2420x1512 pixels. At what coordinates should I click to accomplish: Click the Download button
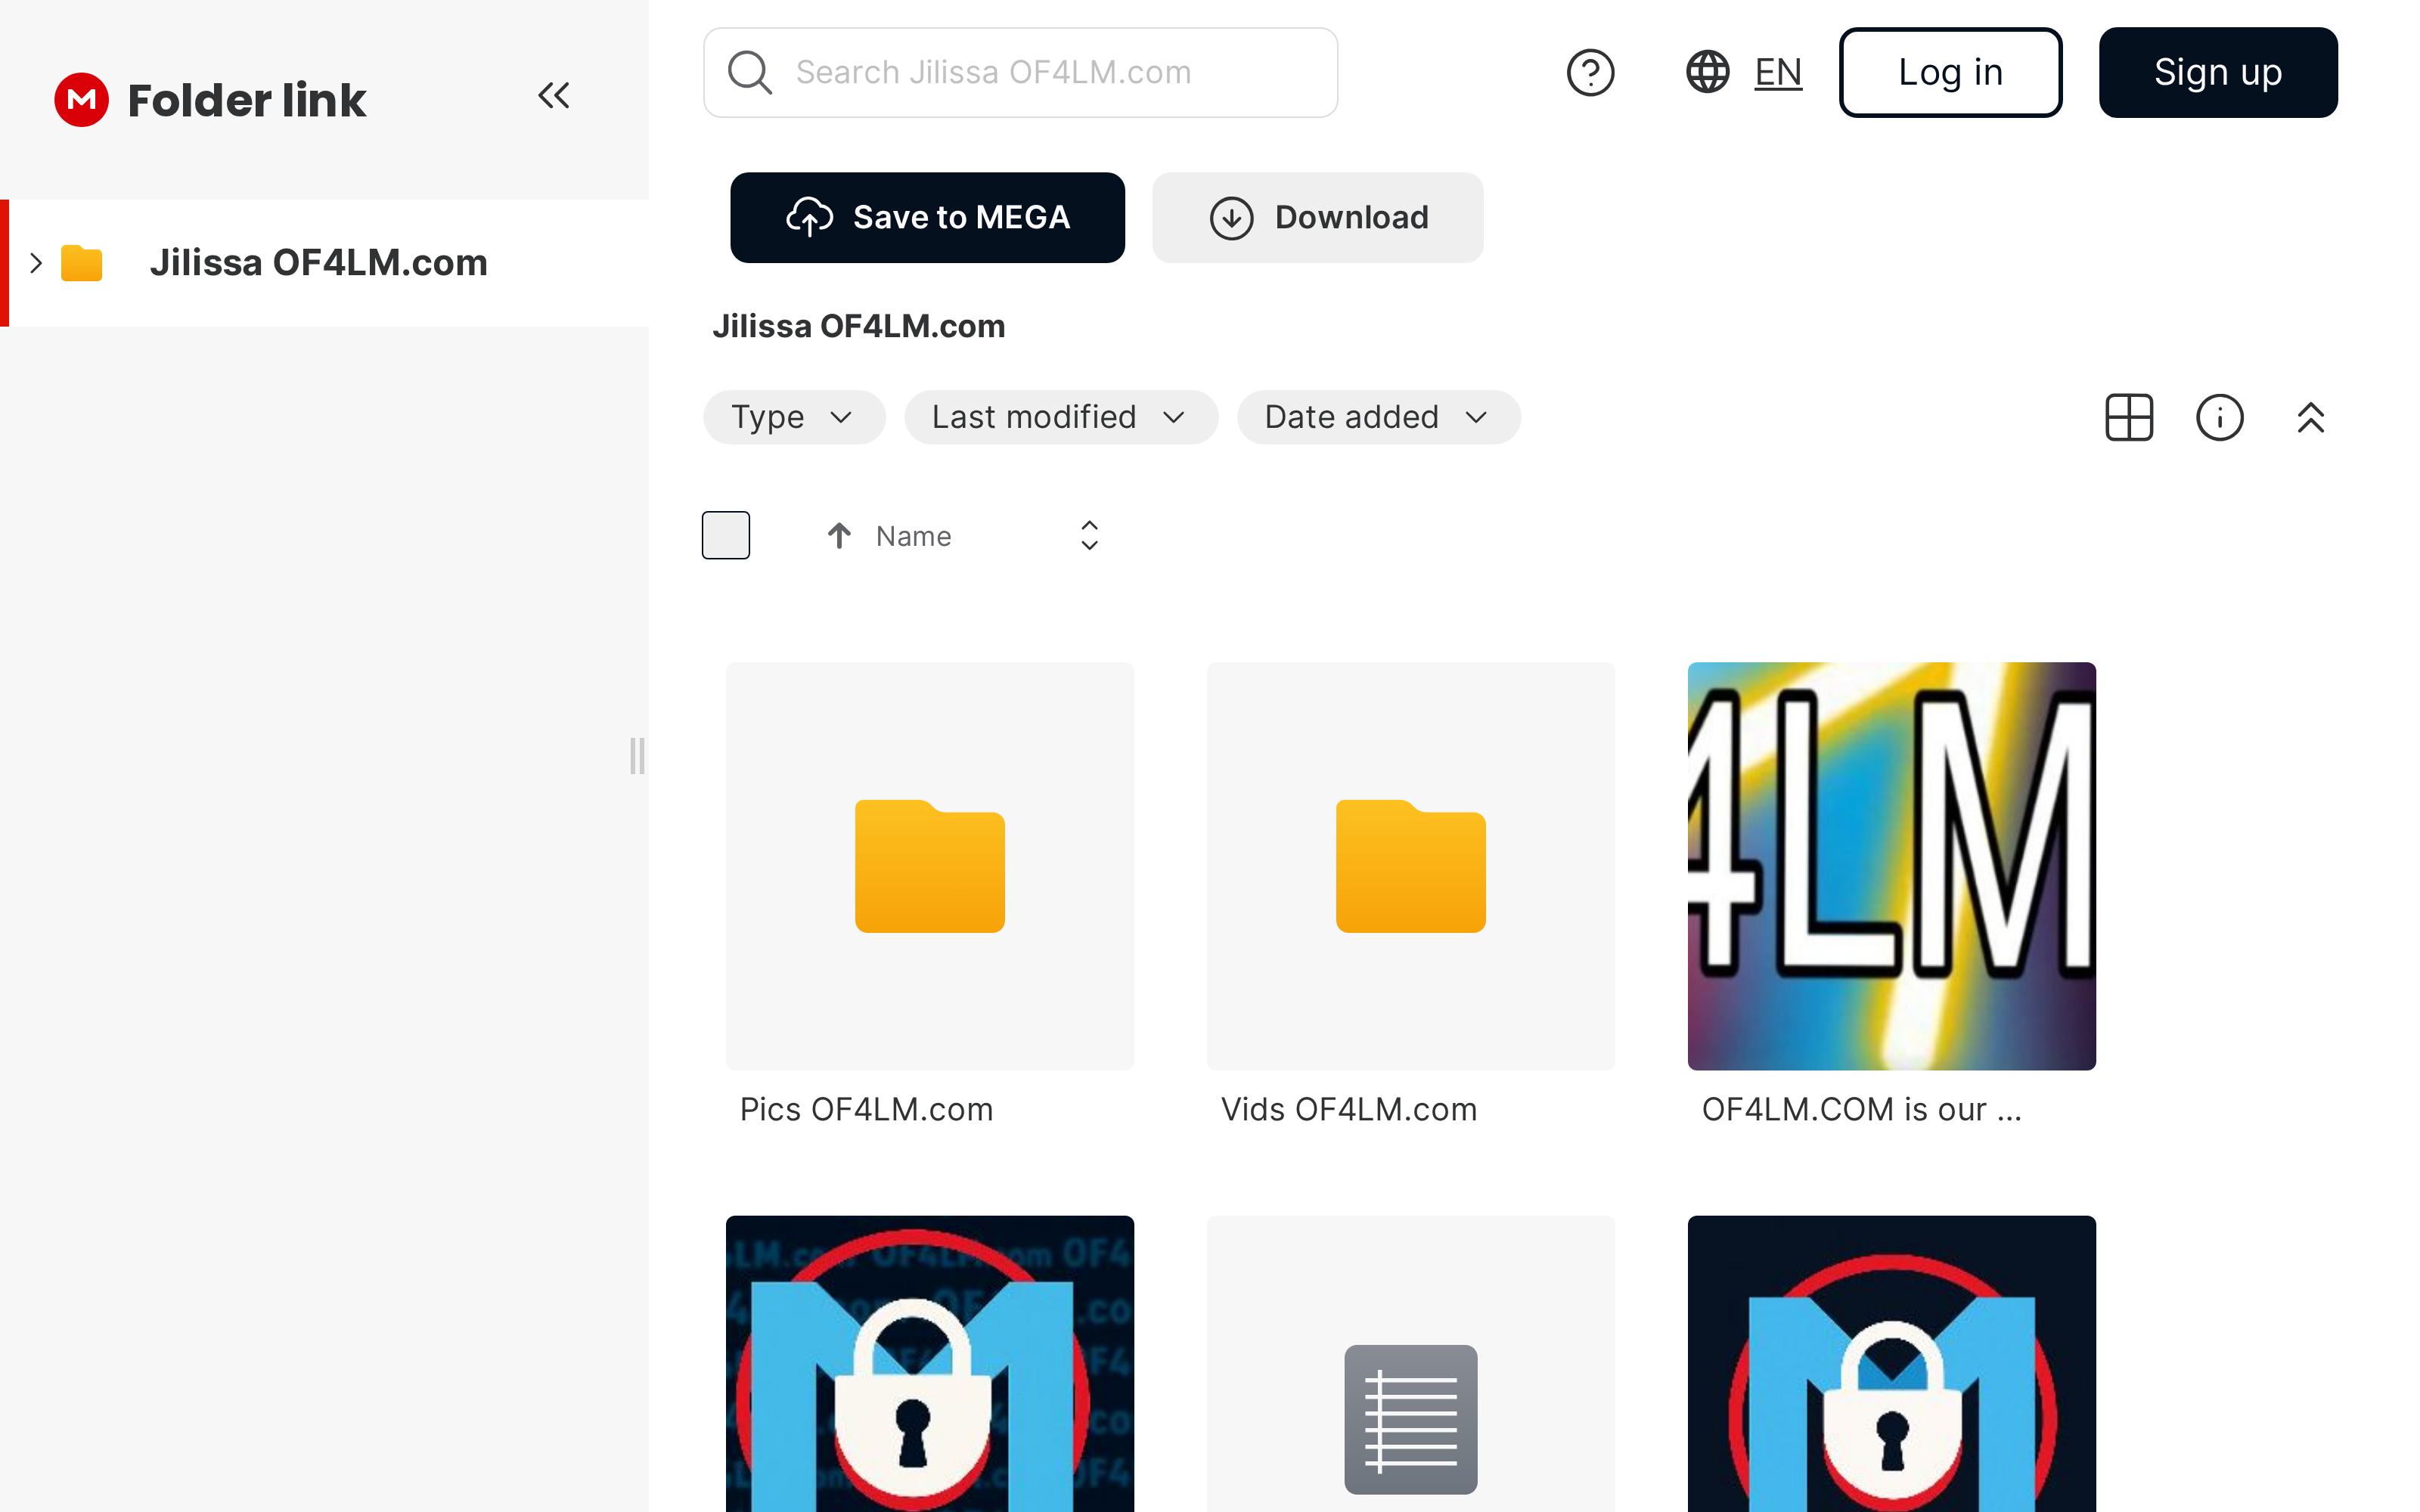[1317, 217]
